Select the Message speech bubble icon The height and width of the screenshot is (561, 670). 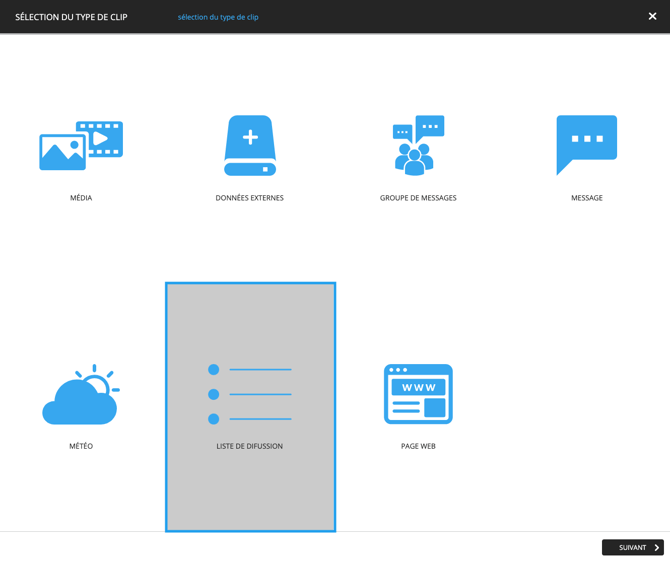click(586, 144)
